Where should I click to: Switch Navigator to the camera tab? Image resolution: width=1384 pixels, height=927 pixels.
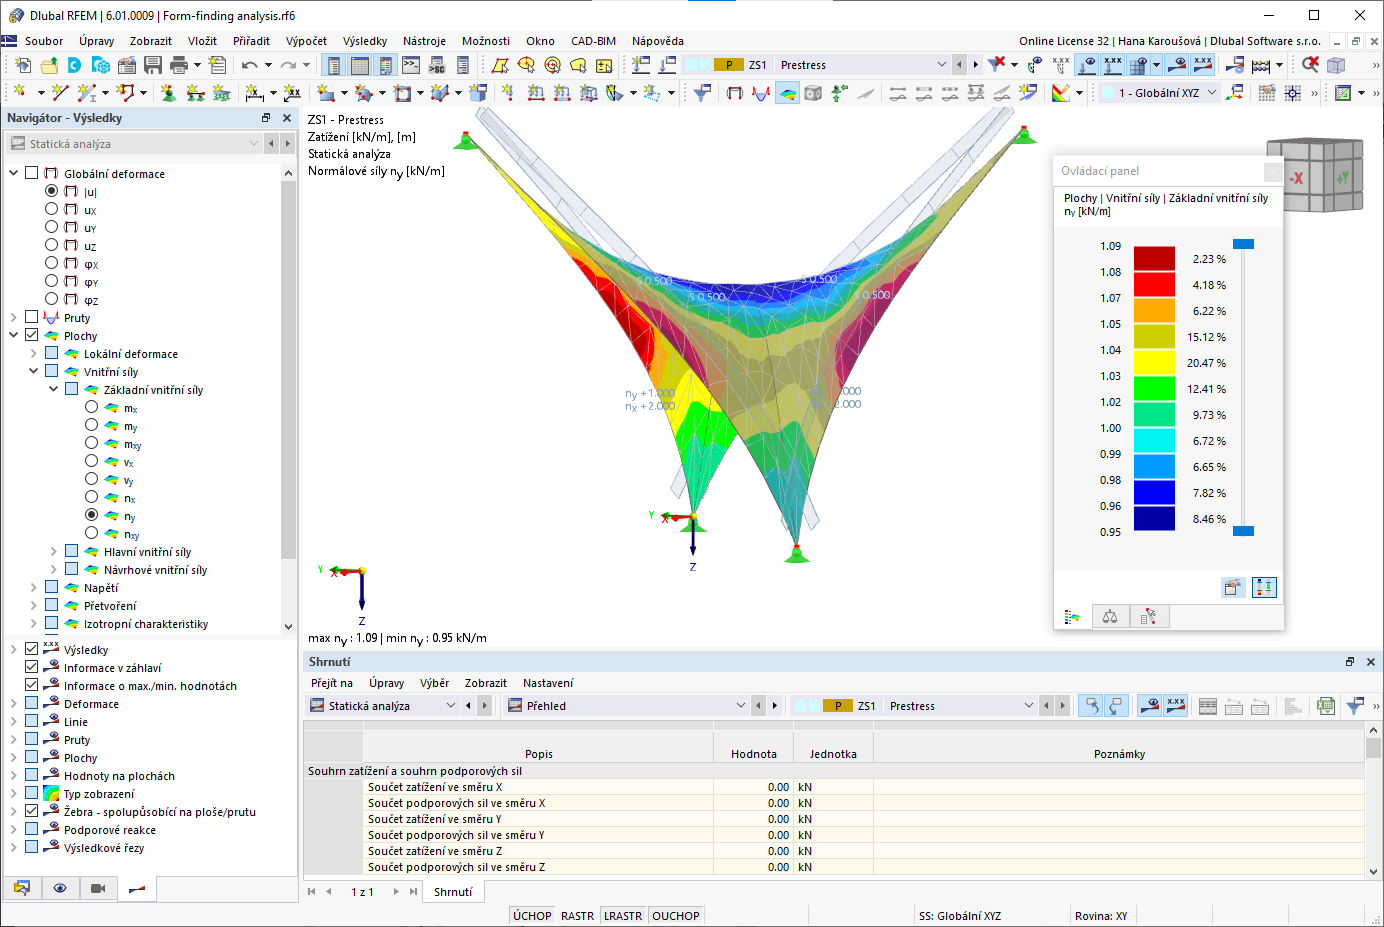(x=98, y=888)
